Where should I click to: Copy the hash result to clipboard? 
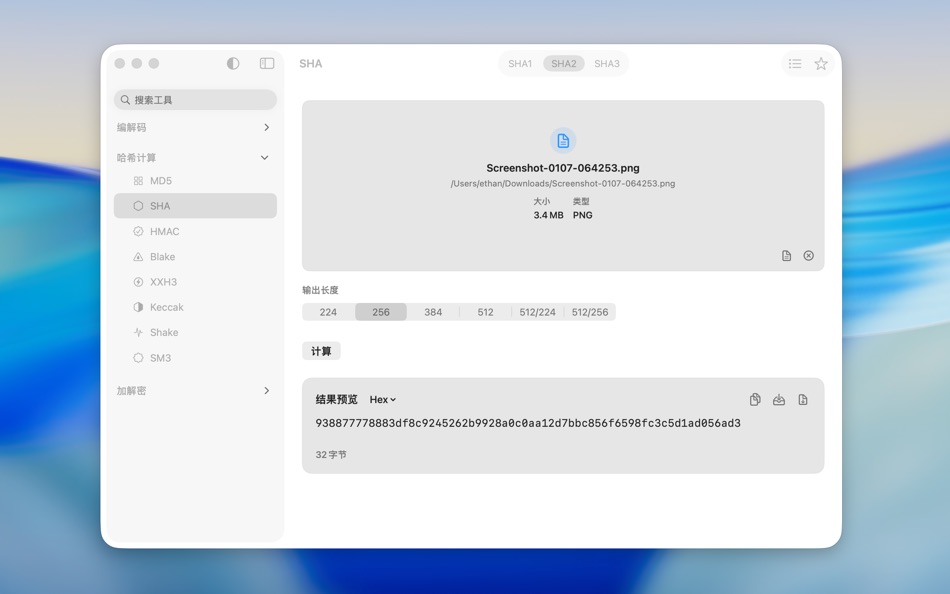755,399
